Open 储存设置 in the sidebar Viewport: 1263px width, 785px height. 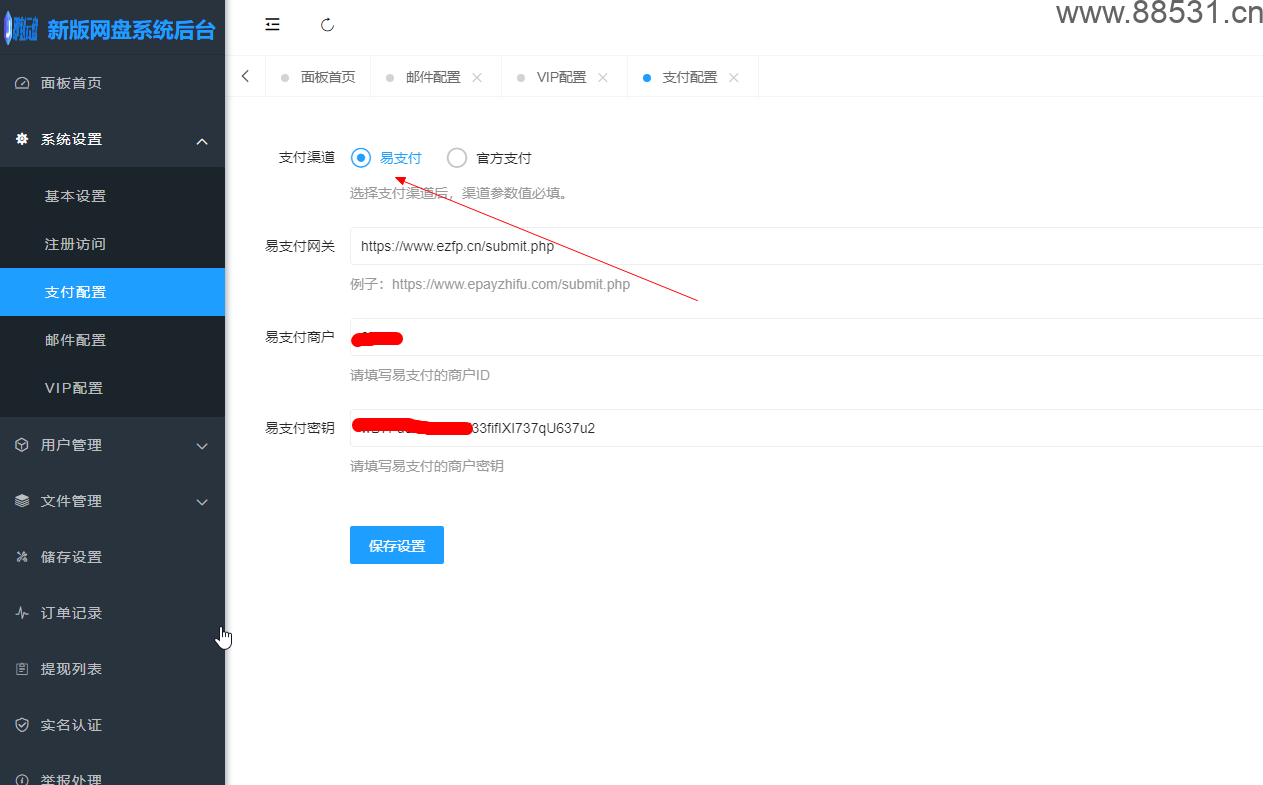tap(112, 557)
